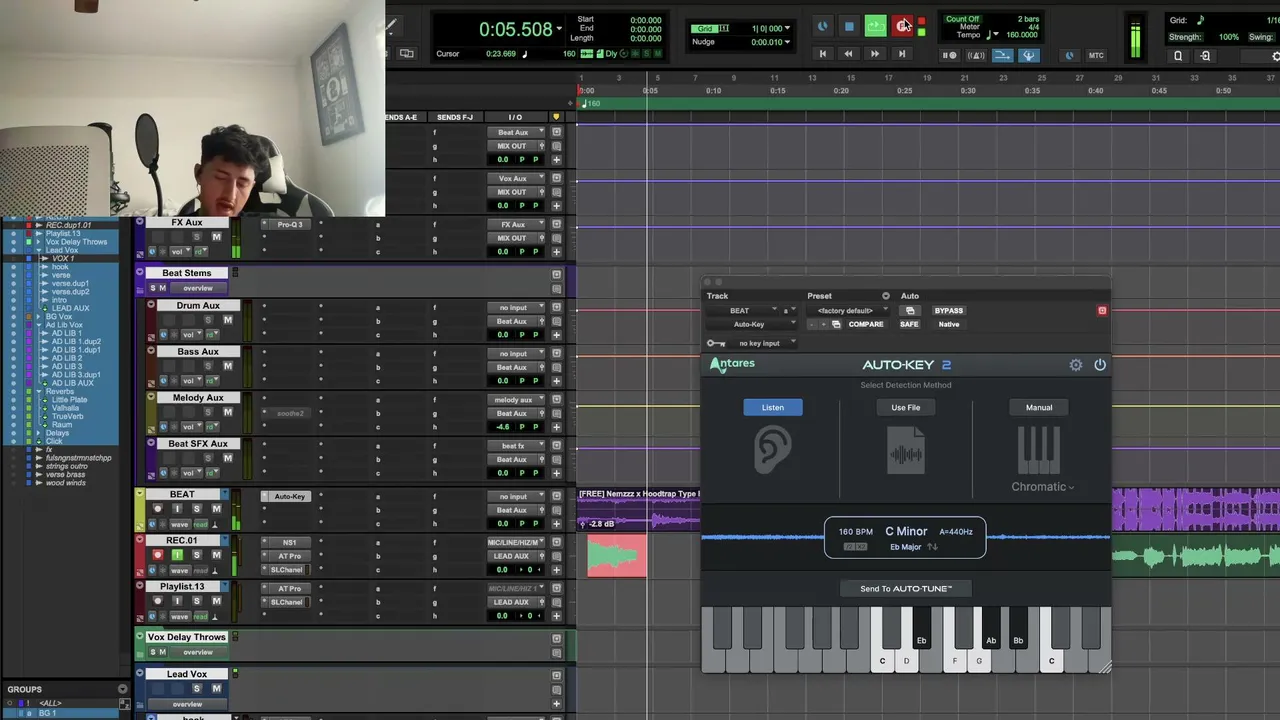Select the Manual detection method
The width and height of the screenshot is (1280, 720).
[1039, 407]
